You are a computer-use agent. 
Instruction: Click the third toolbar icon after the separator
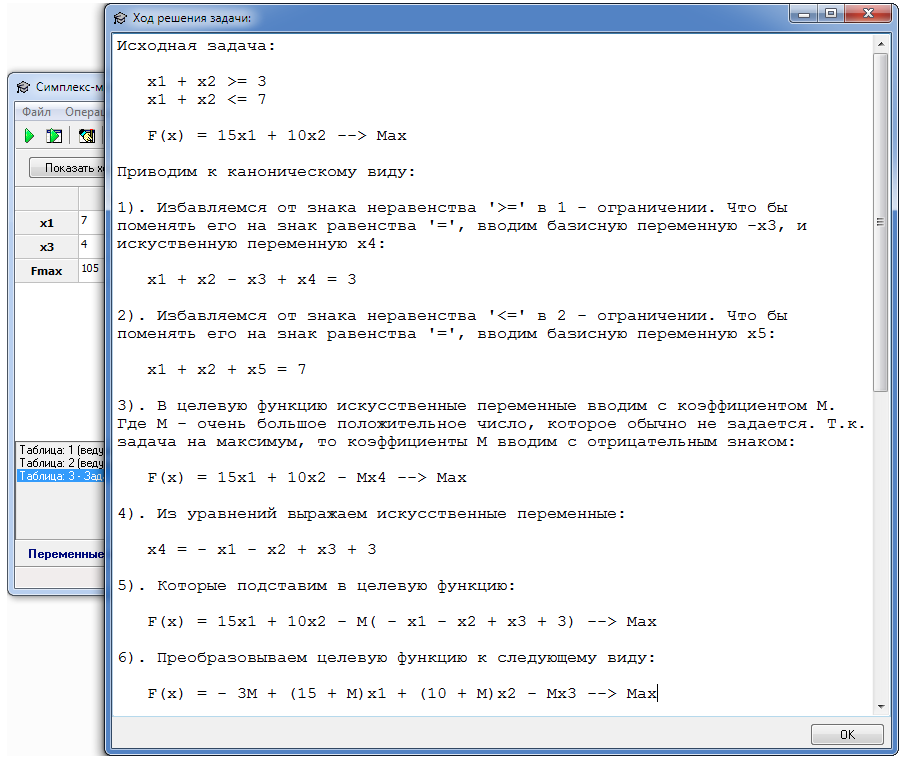click(87, 136)
